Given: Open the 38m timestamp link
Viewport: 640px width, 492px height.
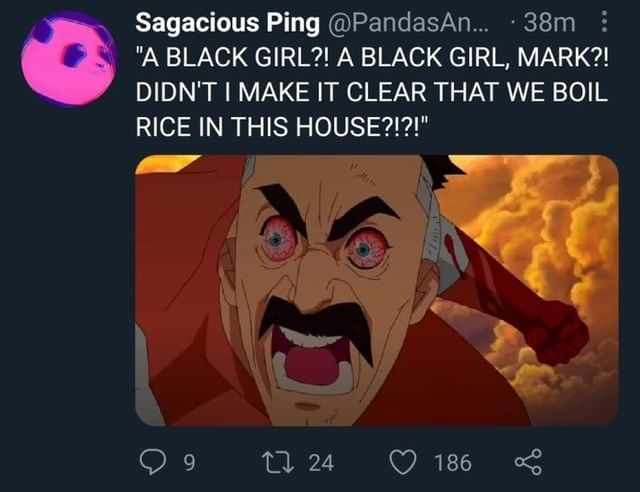Looking at the screenshot, I should pyautogui.click(x=548, y=22).
